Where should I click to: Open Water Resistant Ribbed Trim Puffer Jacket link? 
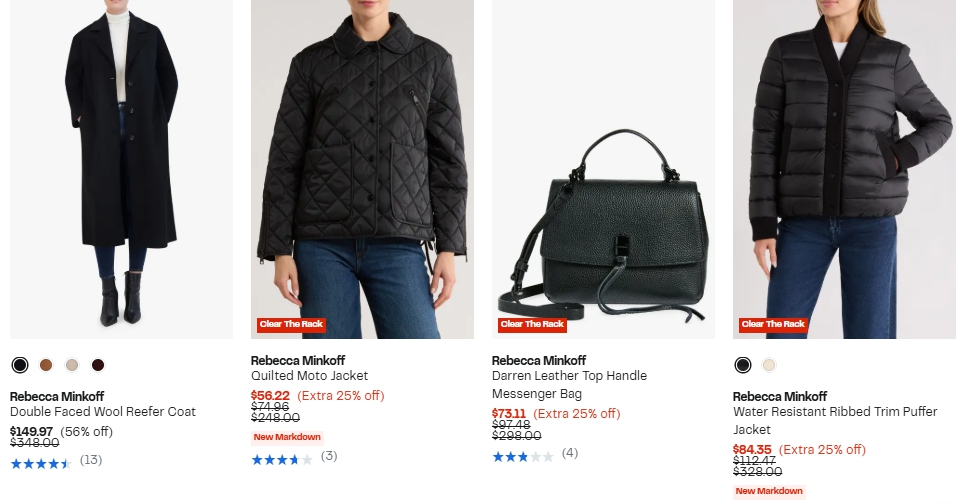tap(835, 420)
